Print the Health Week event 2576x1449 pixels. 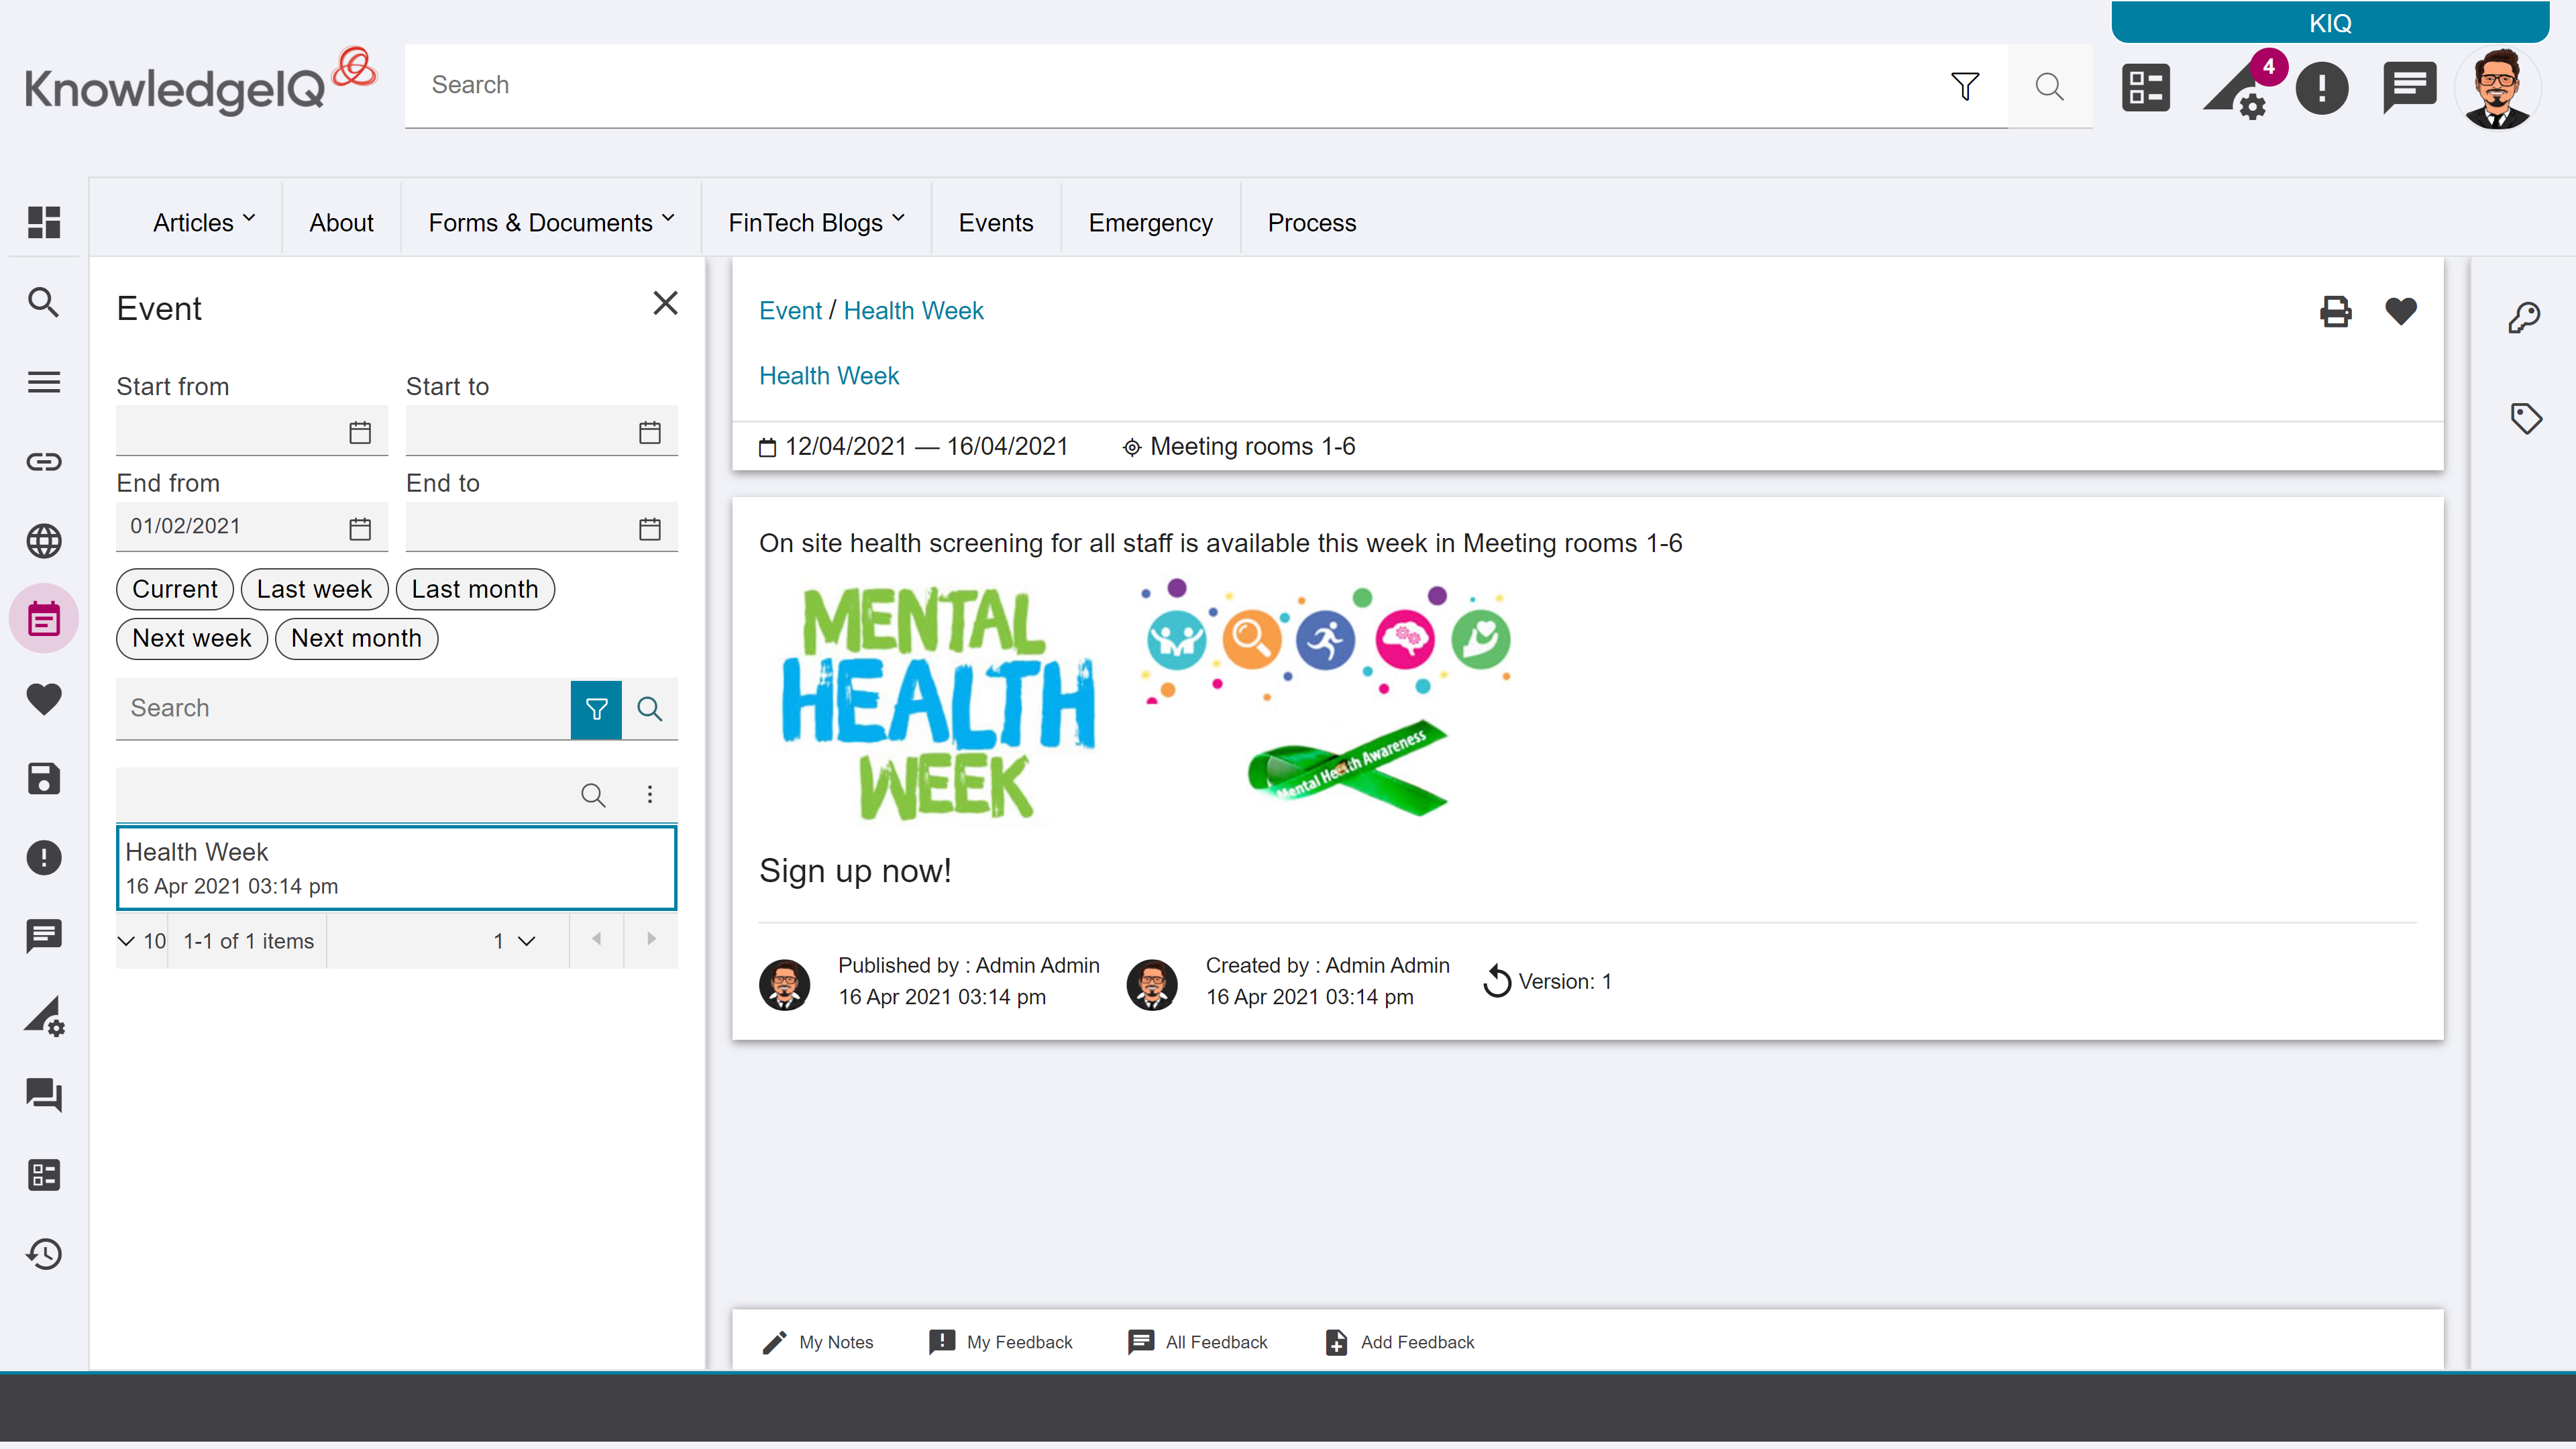tap(2335, 311)
